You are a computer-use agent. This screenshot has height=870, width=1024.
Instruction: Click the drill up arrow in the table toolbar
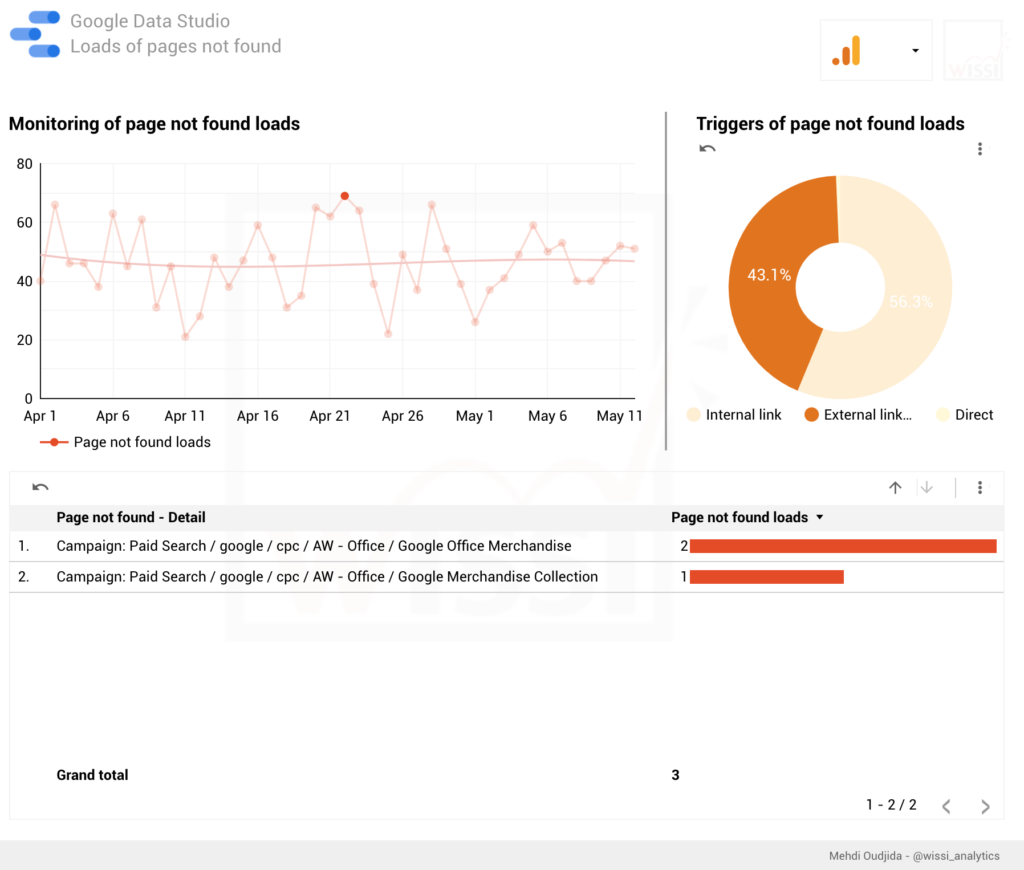coord(895,487)
